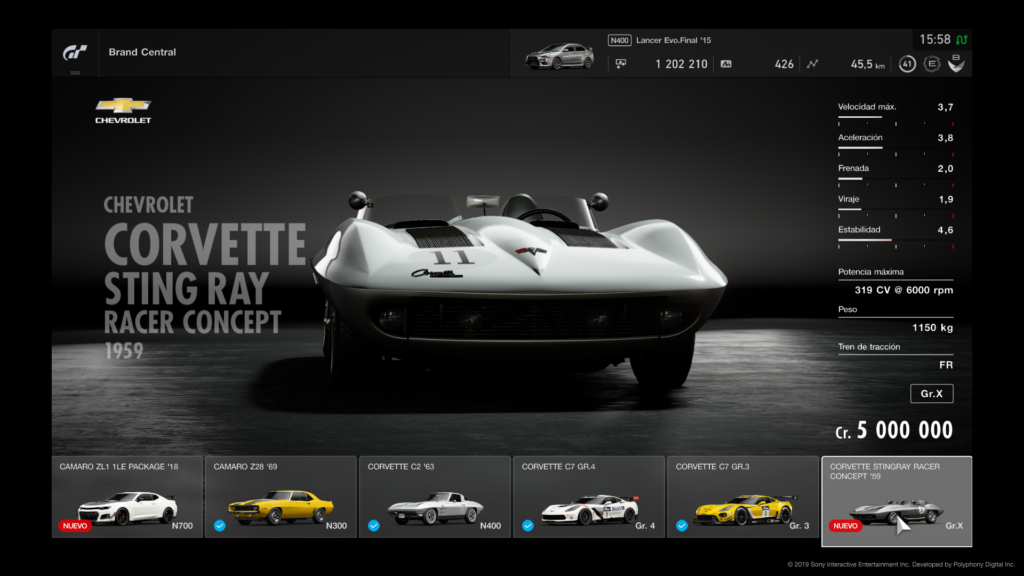
Task: Select the Corvette C2 '63 card
Action: click(435, 497)
